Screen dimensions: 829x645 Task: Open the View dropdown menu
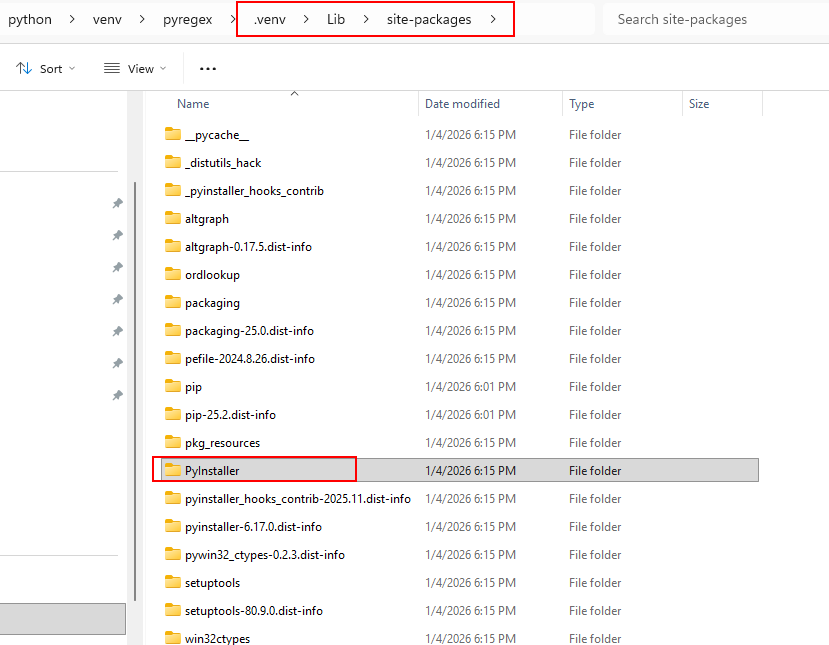(135, 69)
